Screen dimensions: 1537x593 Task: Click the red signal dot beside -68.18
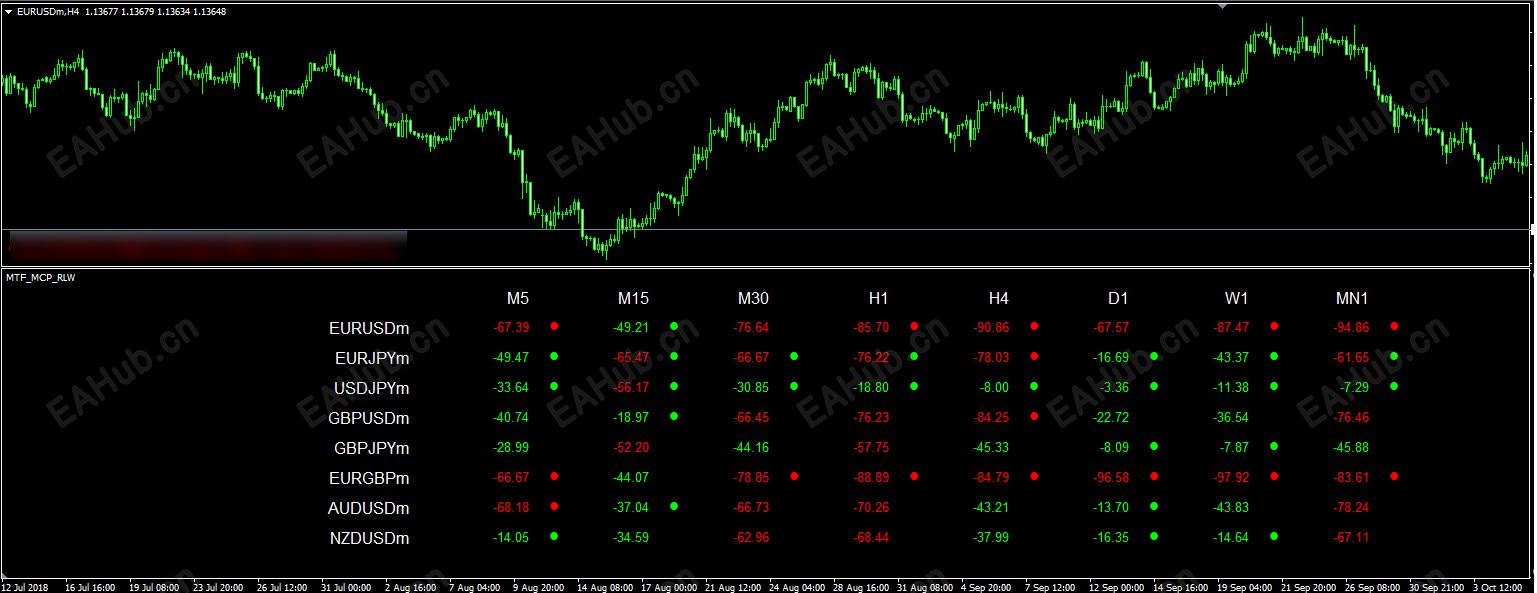coord(554,506)
